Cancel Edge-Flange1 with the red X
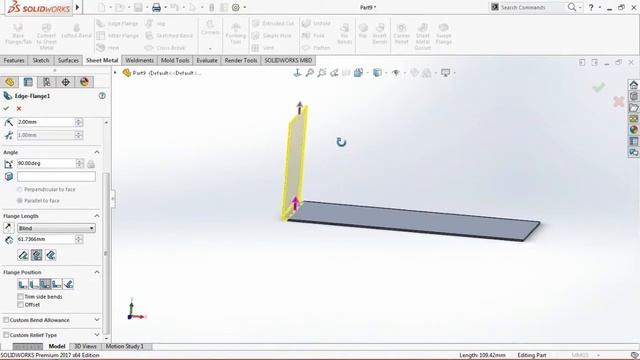Image resolution: width=640 pixels, height=360 pixels. click(x=19, y=109)
